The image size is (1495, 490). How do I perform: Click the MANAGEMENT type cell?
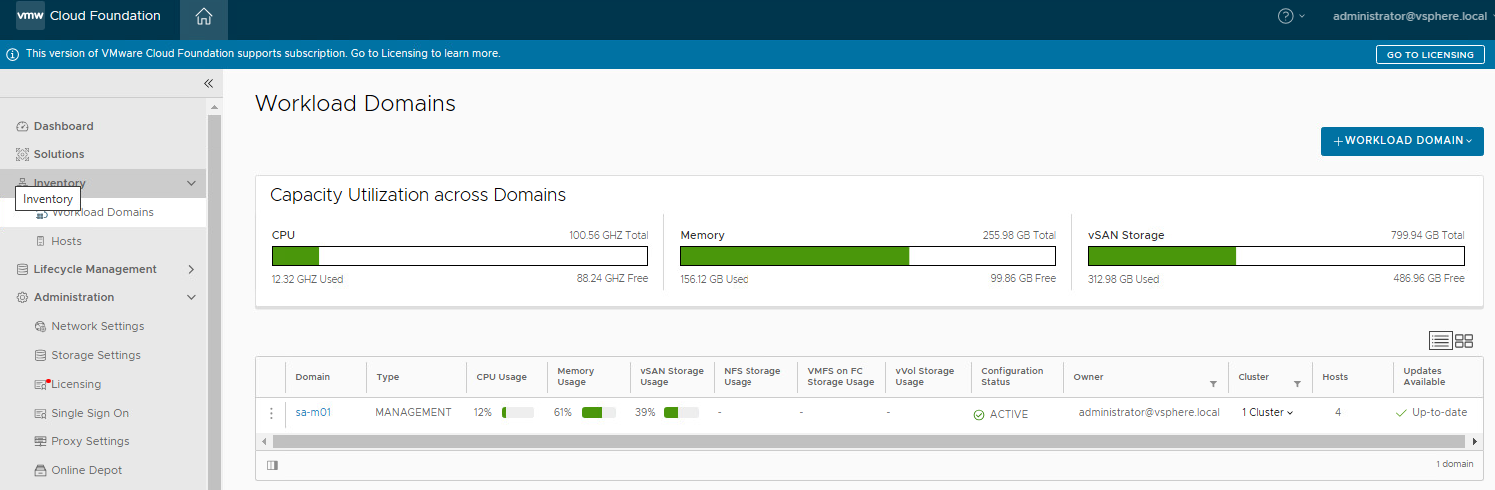click(x=413, y=413)
